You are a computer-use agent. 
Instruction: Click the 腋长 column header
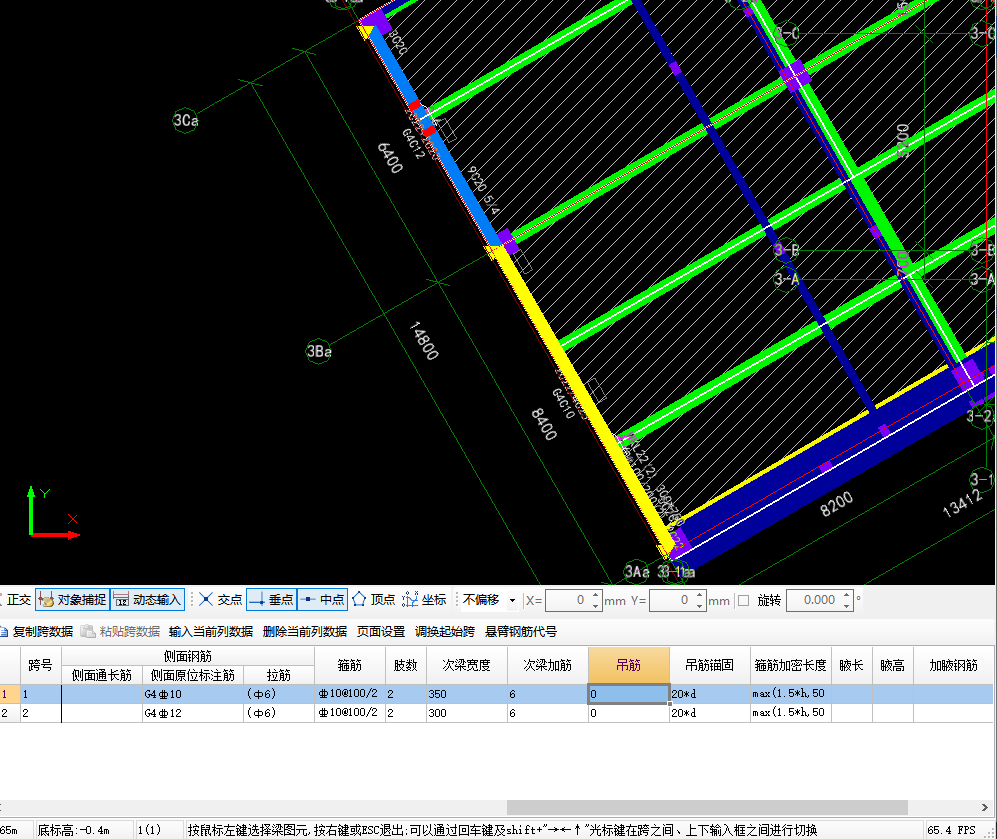tap(851, 665)
